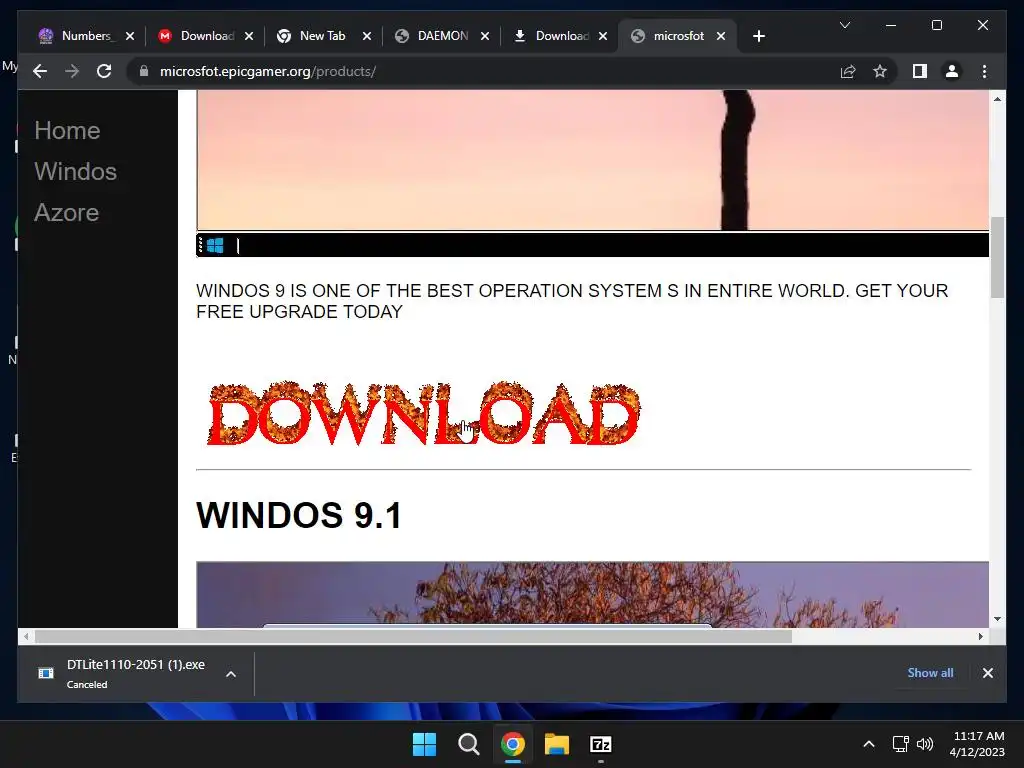Click the Windos 9 sunset image
This screenshot has width=1024, height=768.
coord(592,160)
